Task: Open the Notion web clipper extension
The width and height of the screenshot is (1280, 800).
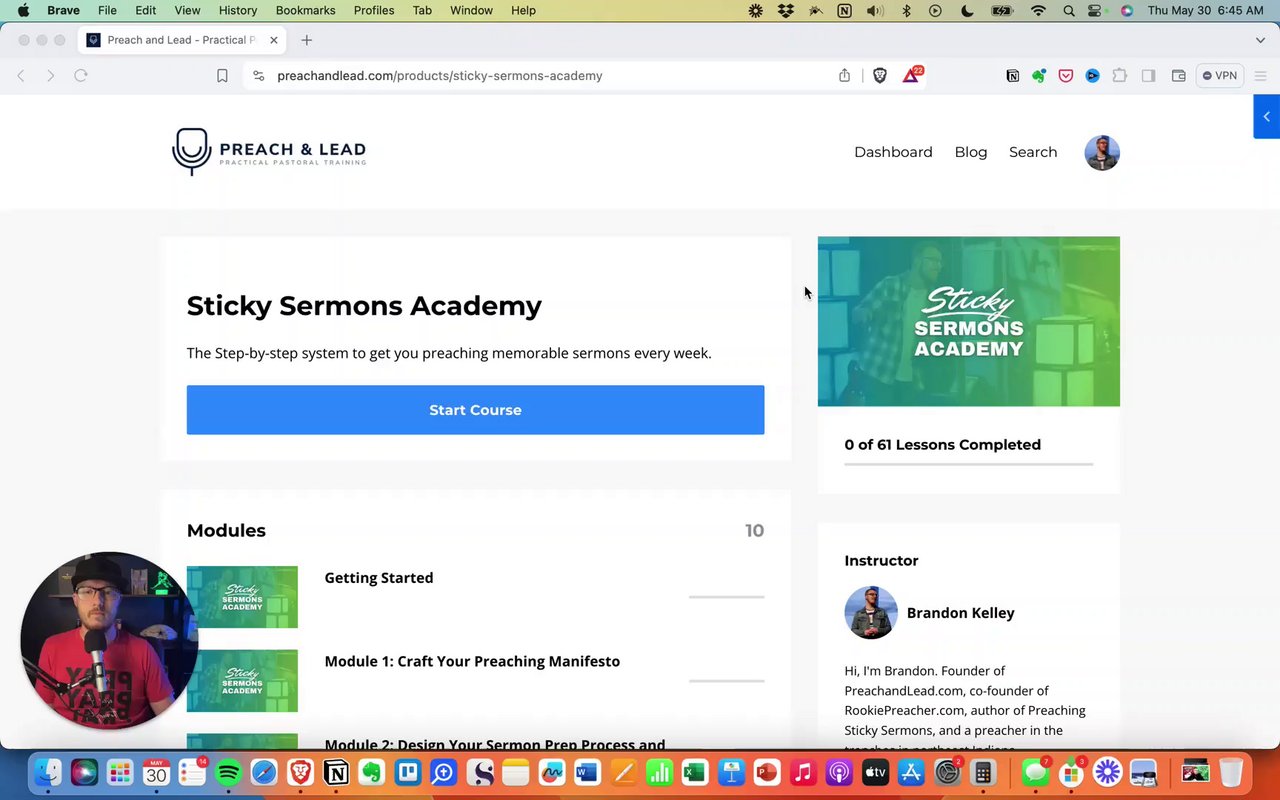Action: [x=1013, y=75]
